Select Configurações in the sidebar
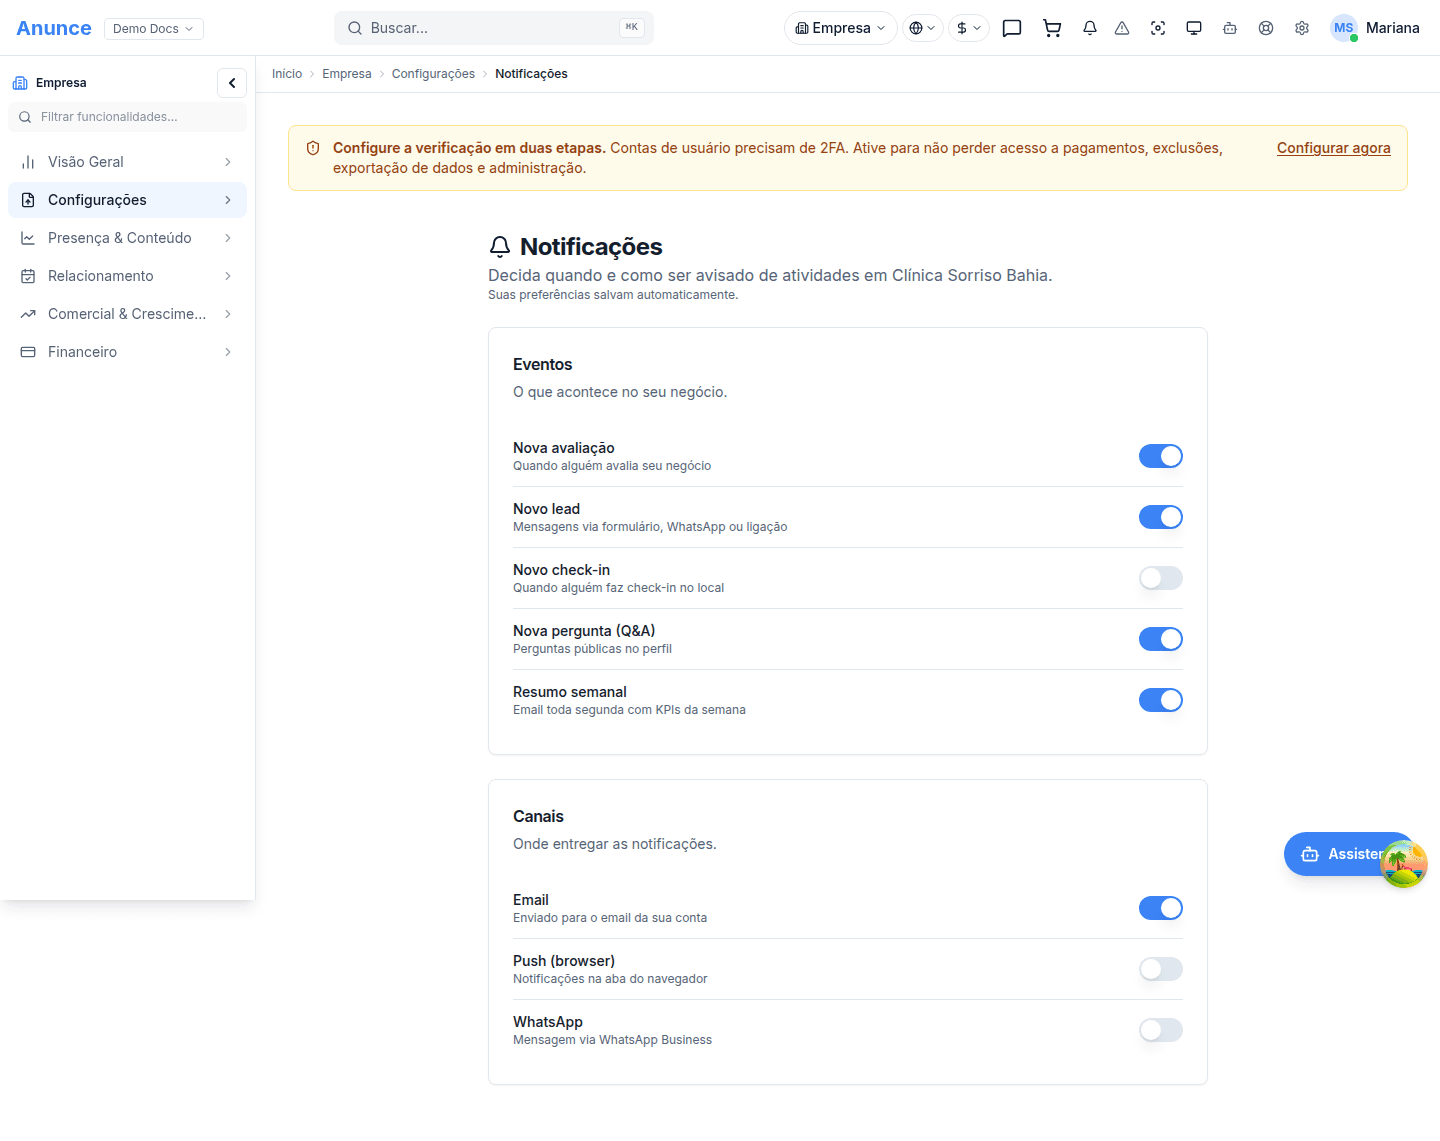Image resolution: width=1440 pixels, height=1141 pixels. (x=127, y=200)
